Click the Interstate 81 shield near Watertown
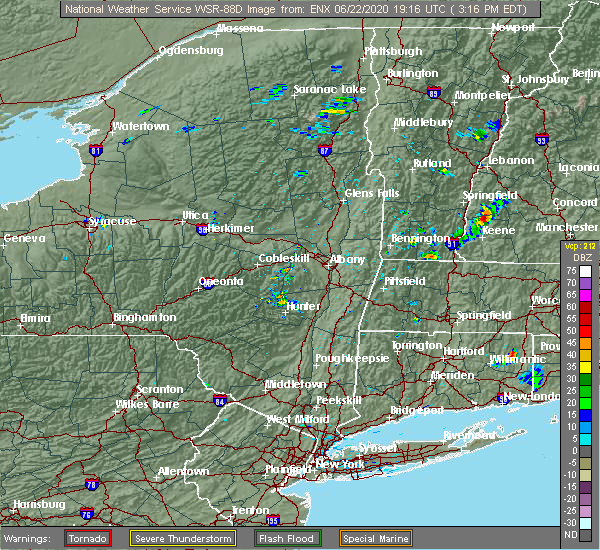Screen dimensions: 600x550 (96, 150)
